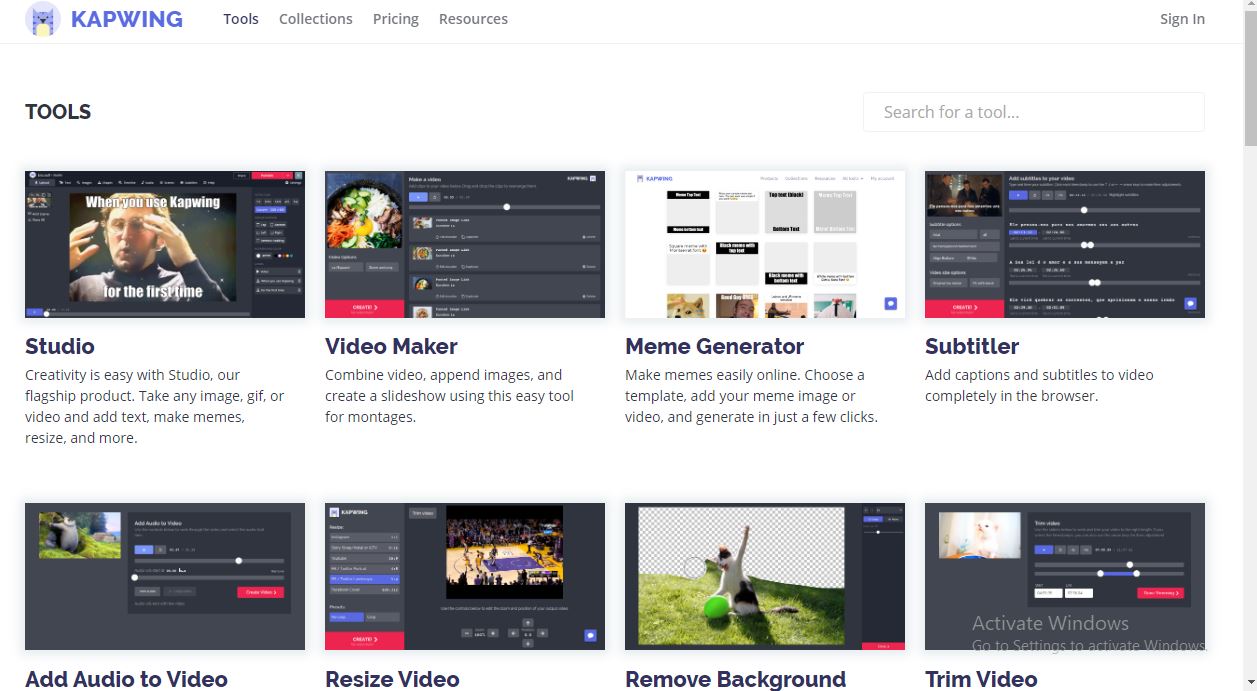Click the slider knob in Video Maker thumbnail
The width and height of the screenshot is (1257, 691).
pyautogui.click(x=507, y=207)
